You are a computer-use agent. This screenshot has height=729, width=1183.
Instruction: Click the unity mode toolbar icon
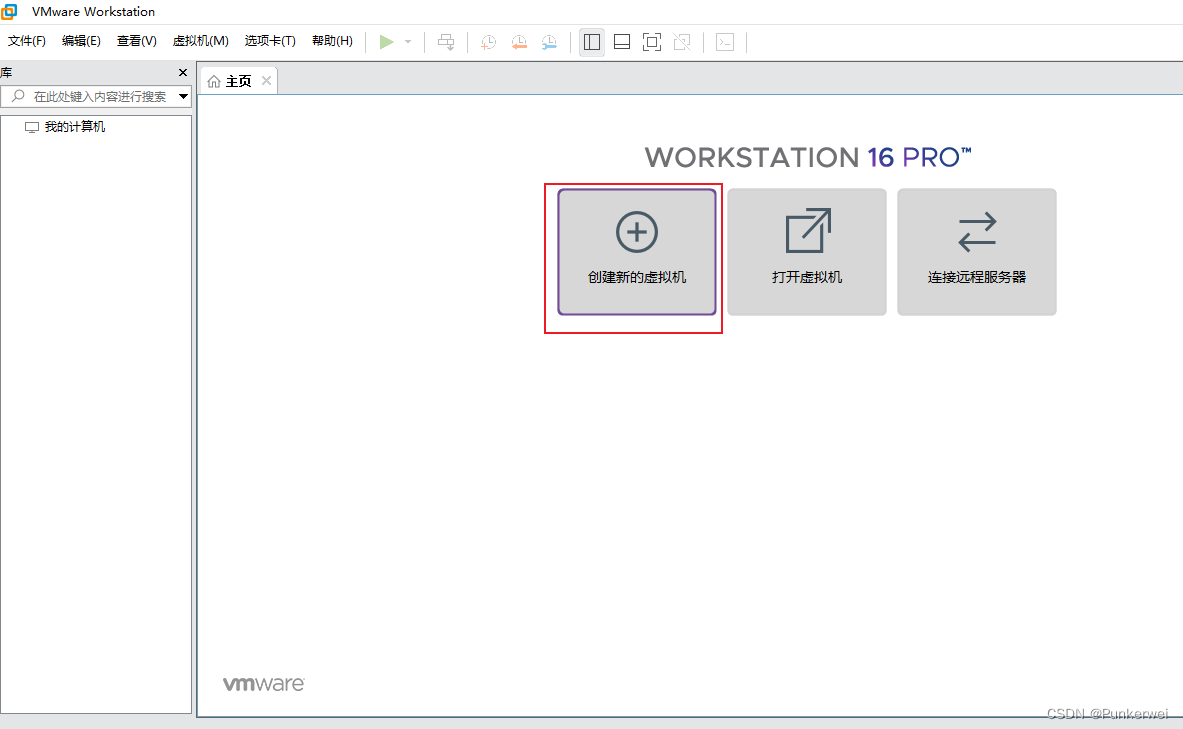coord(682,42)
